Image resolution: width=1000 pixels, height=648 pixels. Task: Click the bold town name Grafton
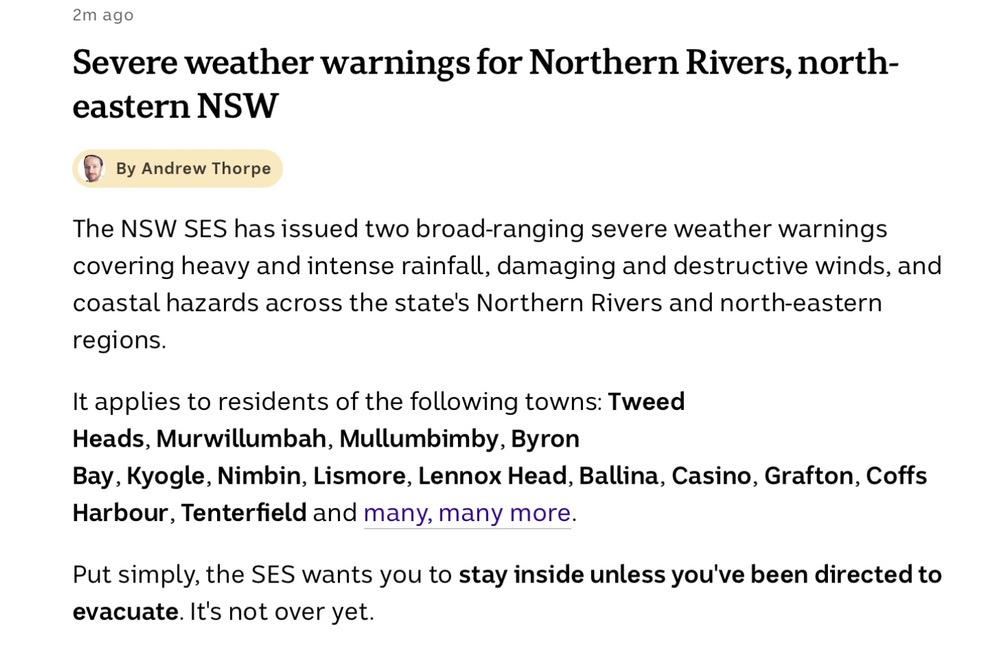coord(809,476)
